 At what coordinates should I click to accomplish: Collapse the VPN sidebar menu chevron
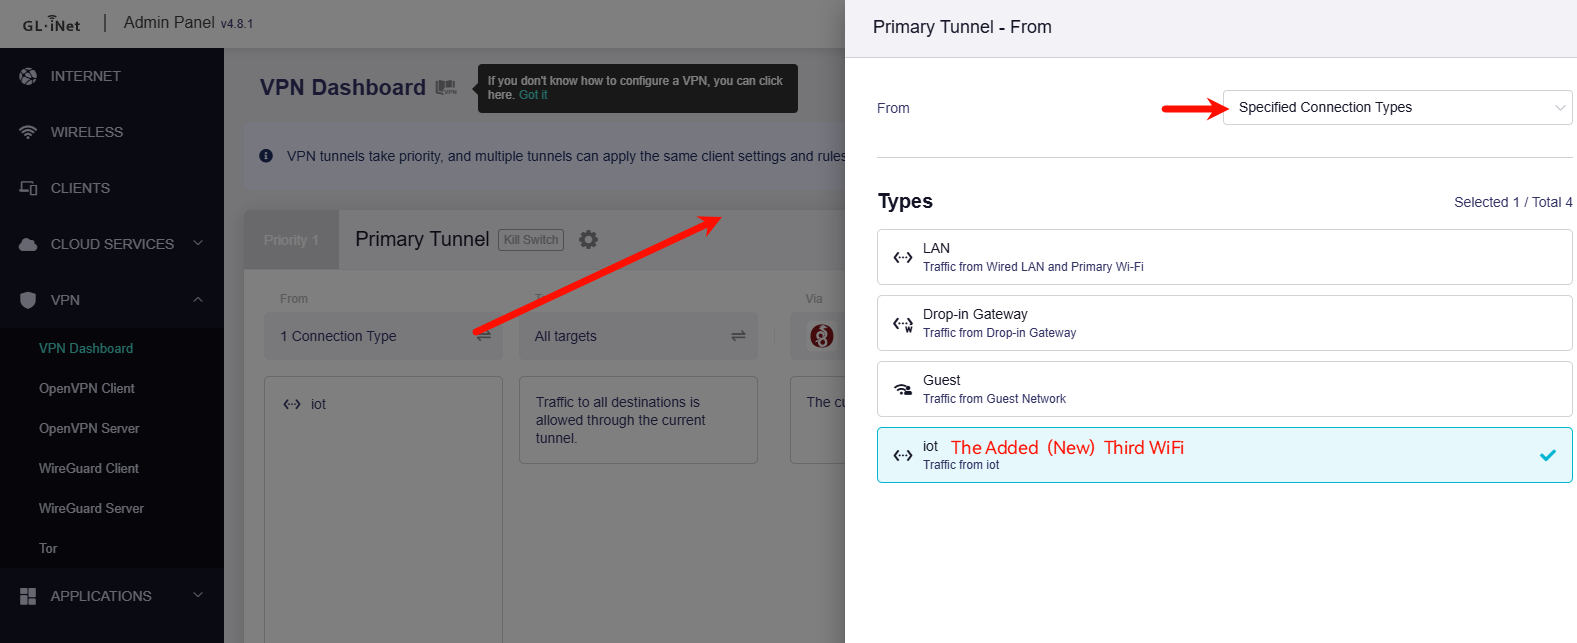tap(198, 300)
